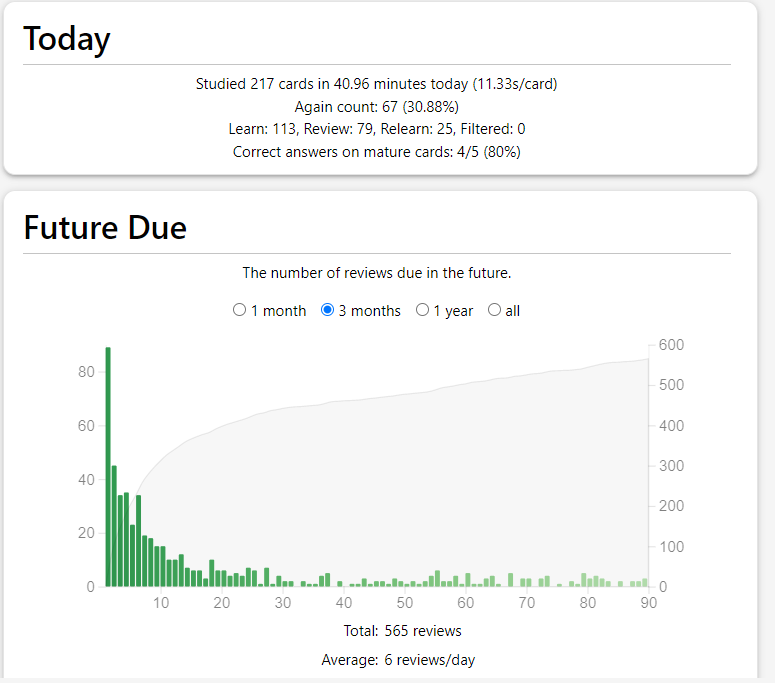
Task: Click the 50 label on x-axis
Action: [x=405, y=603]
